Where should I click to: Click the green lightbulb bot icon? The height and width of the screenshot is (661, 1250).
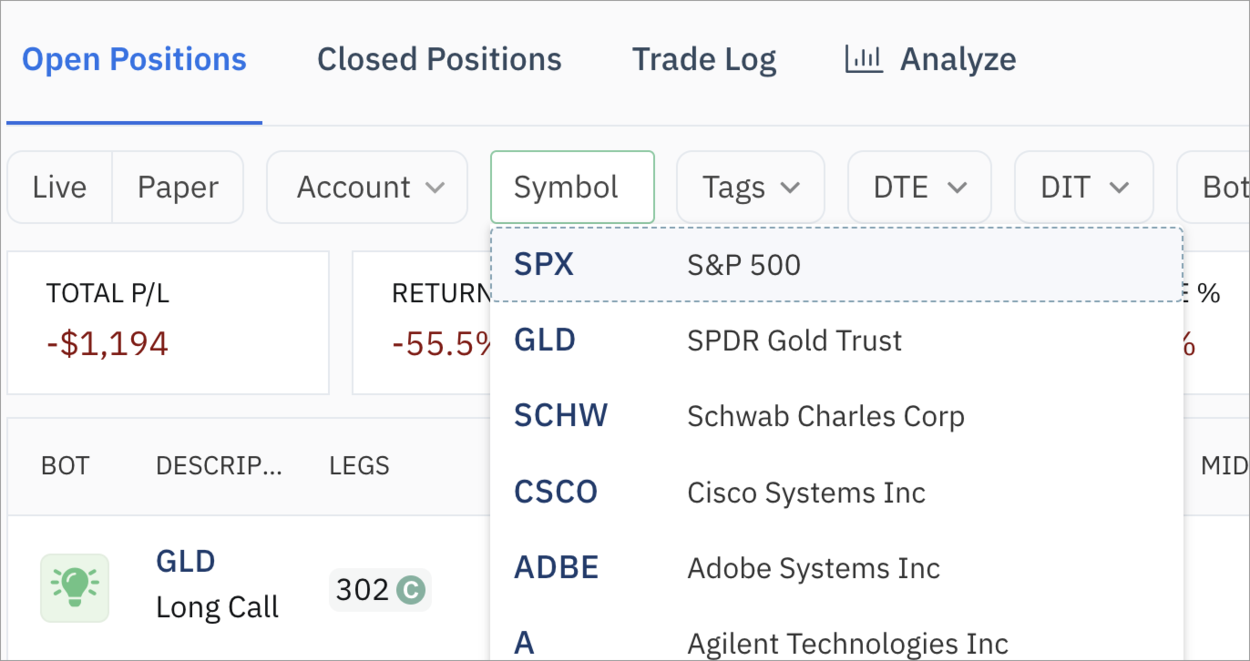pos(75,587)
